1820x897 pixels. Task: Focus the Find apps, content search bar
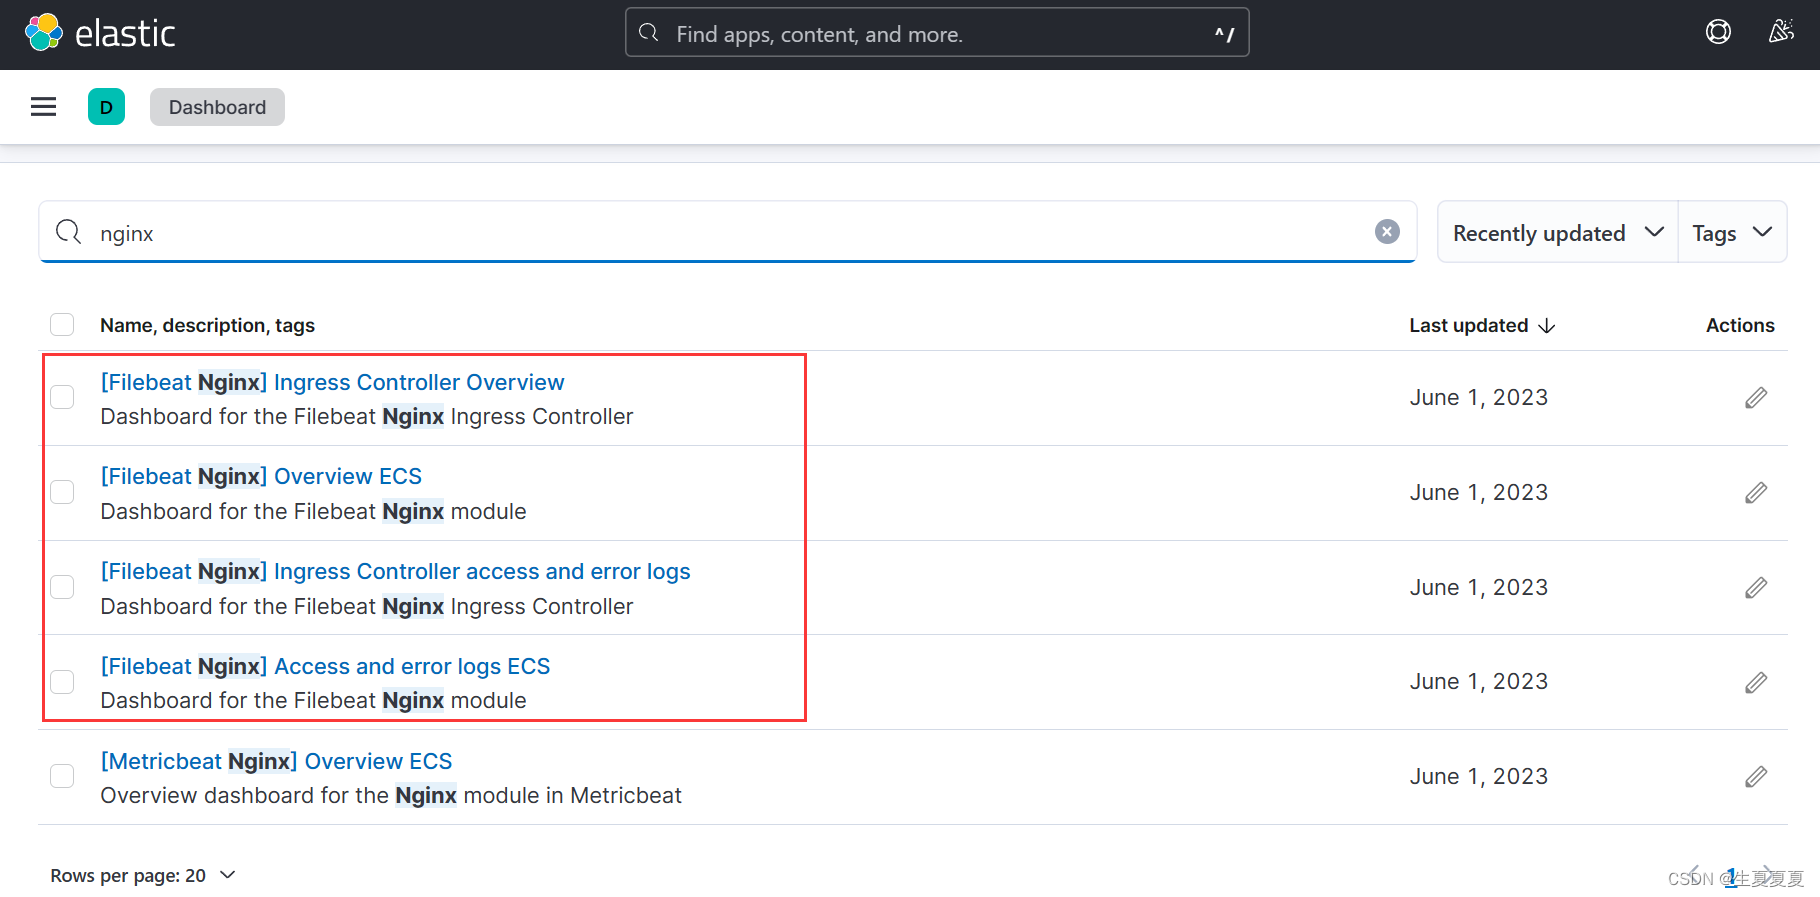pyautogui.click(x=937, y=33)
